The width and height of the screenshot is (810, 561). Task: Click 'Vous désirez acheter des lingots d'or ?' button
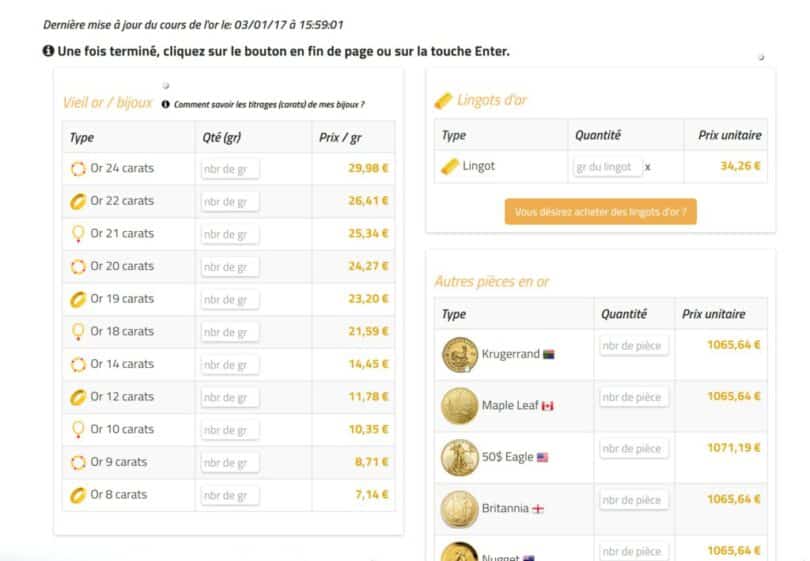coord(600,212)
